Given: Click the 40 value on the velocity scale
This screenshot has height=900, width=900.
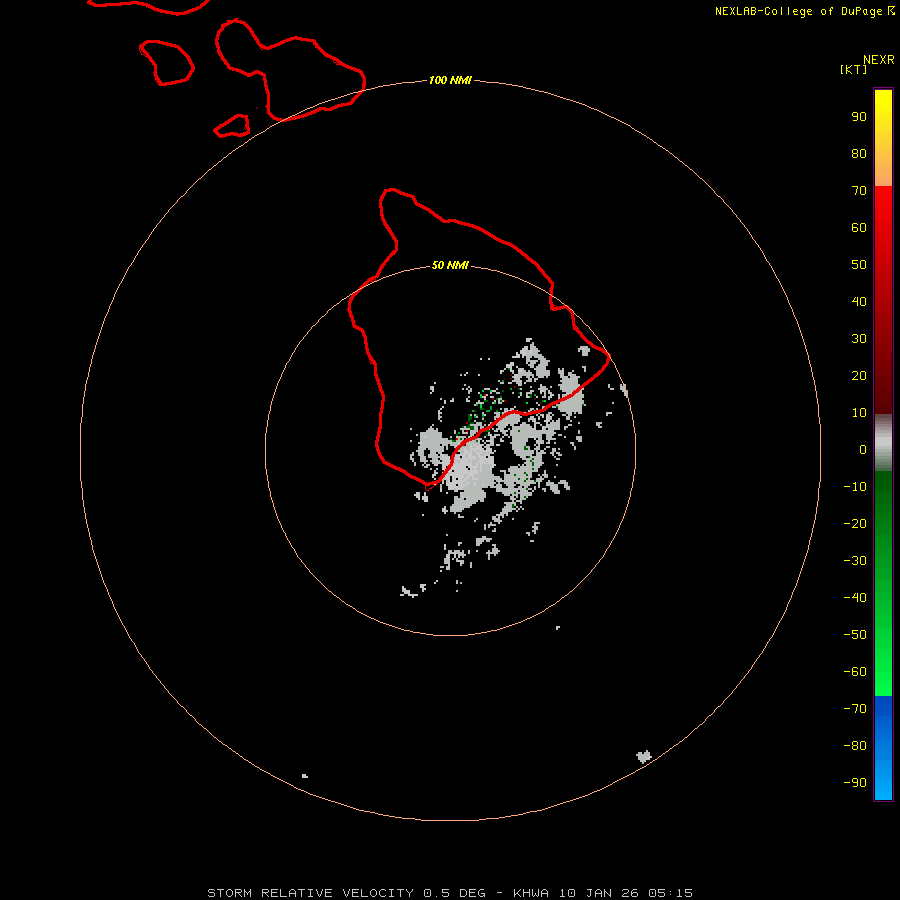Looking at the screenshot, I should (x=859, y=302).
